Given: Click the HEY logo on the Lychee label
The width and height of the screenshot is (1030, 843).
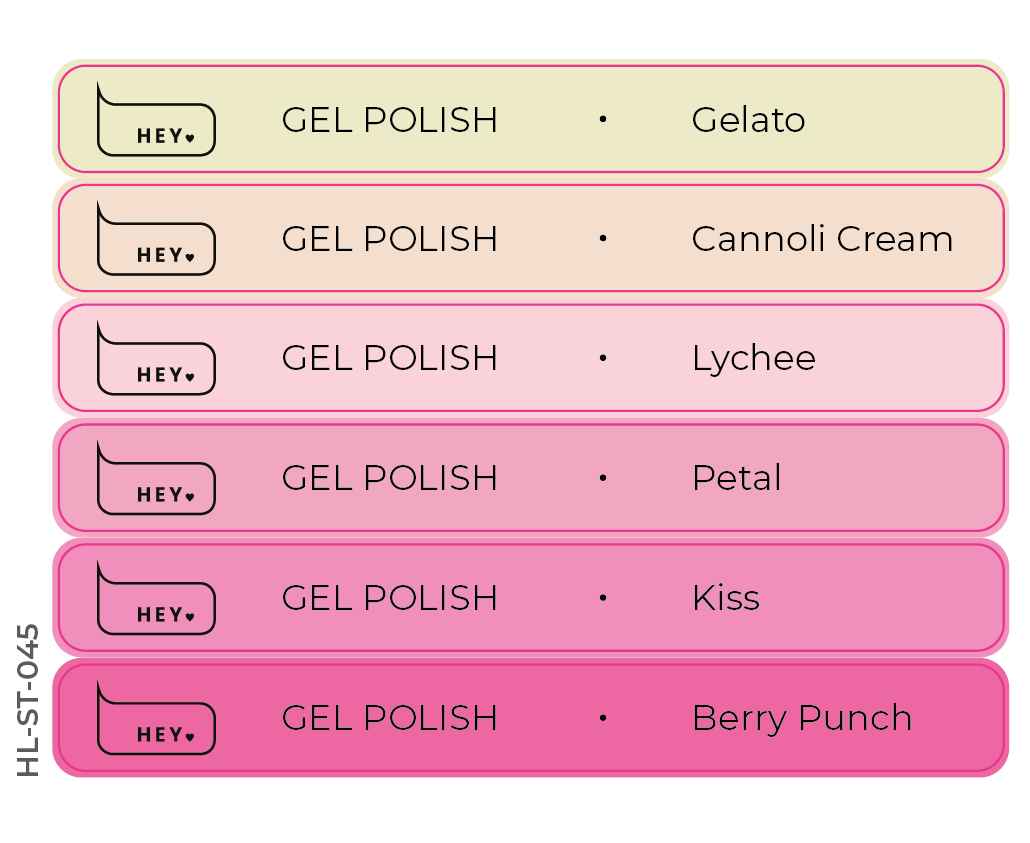Looking at the screenshot, I should click(x=156, y=361).
